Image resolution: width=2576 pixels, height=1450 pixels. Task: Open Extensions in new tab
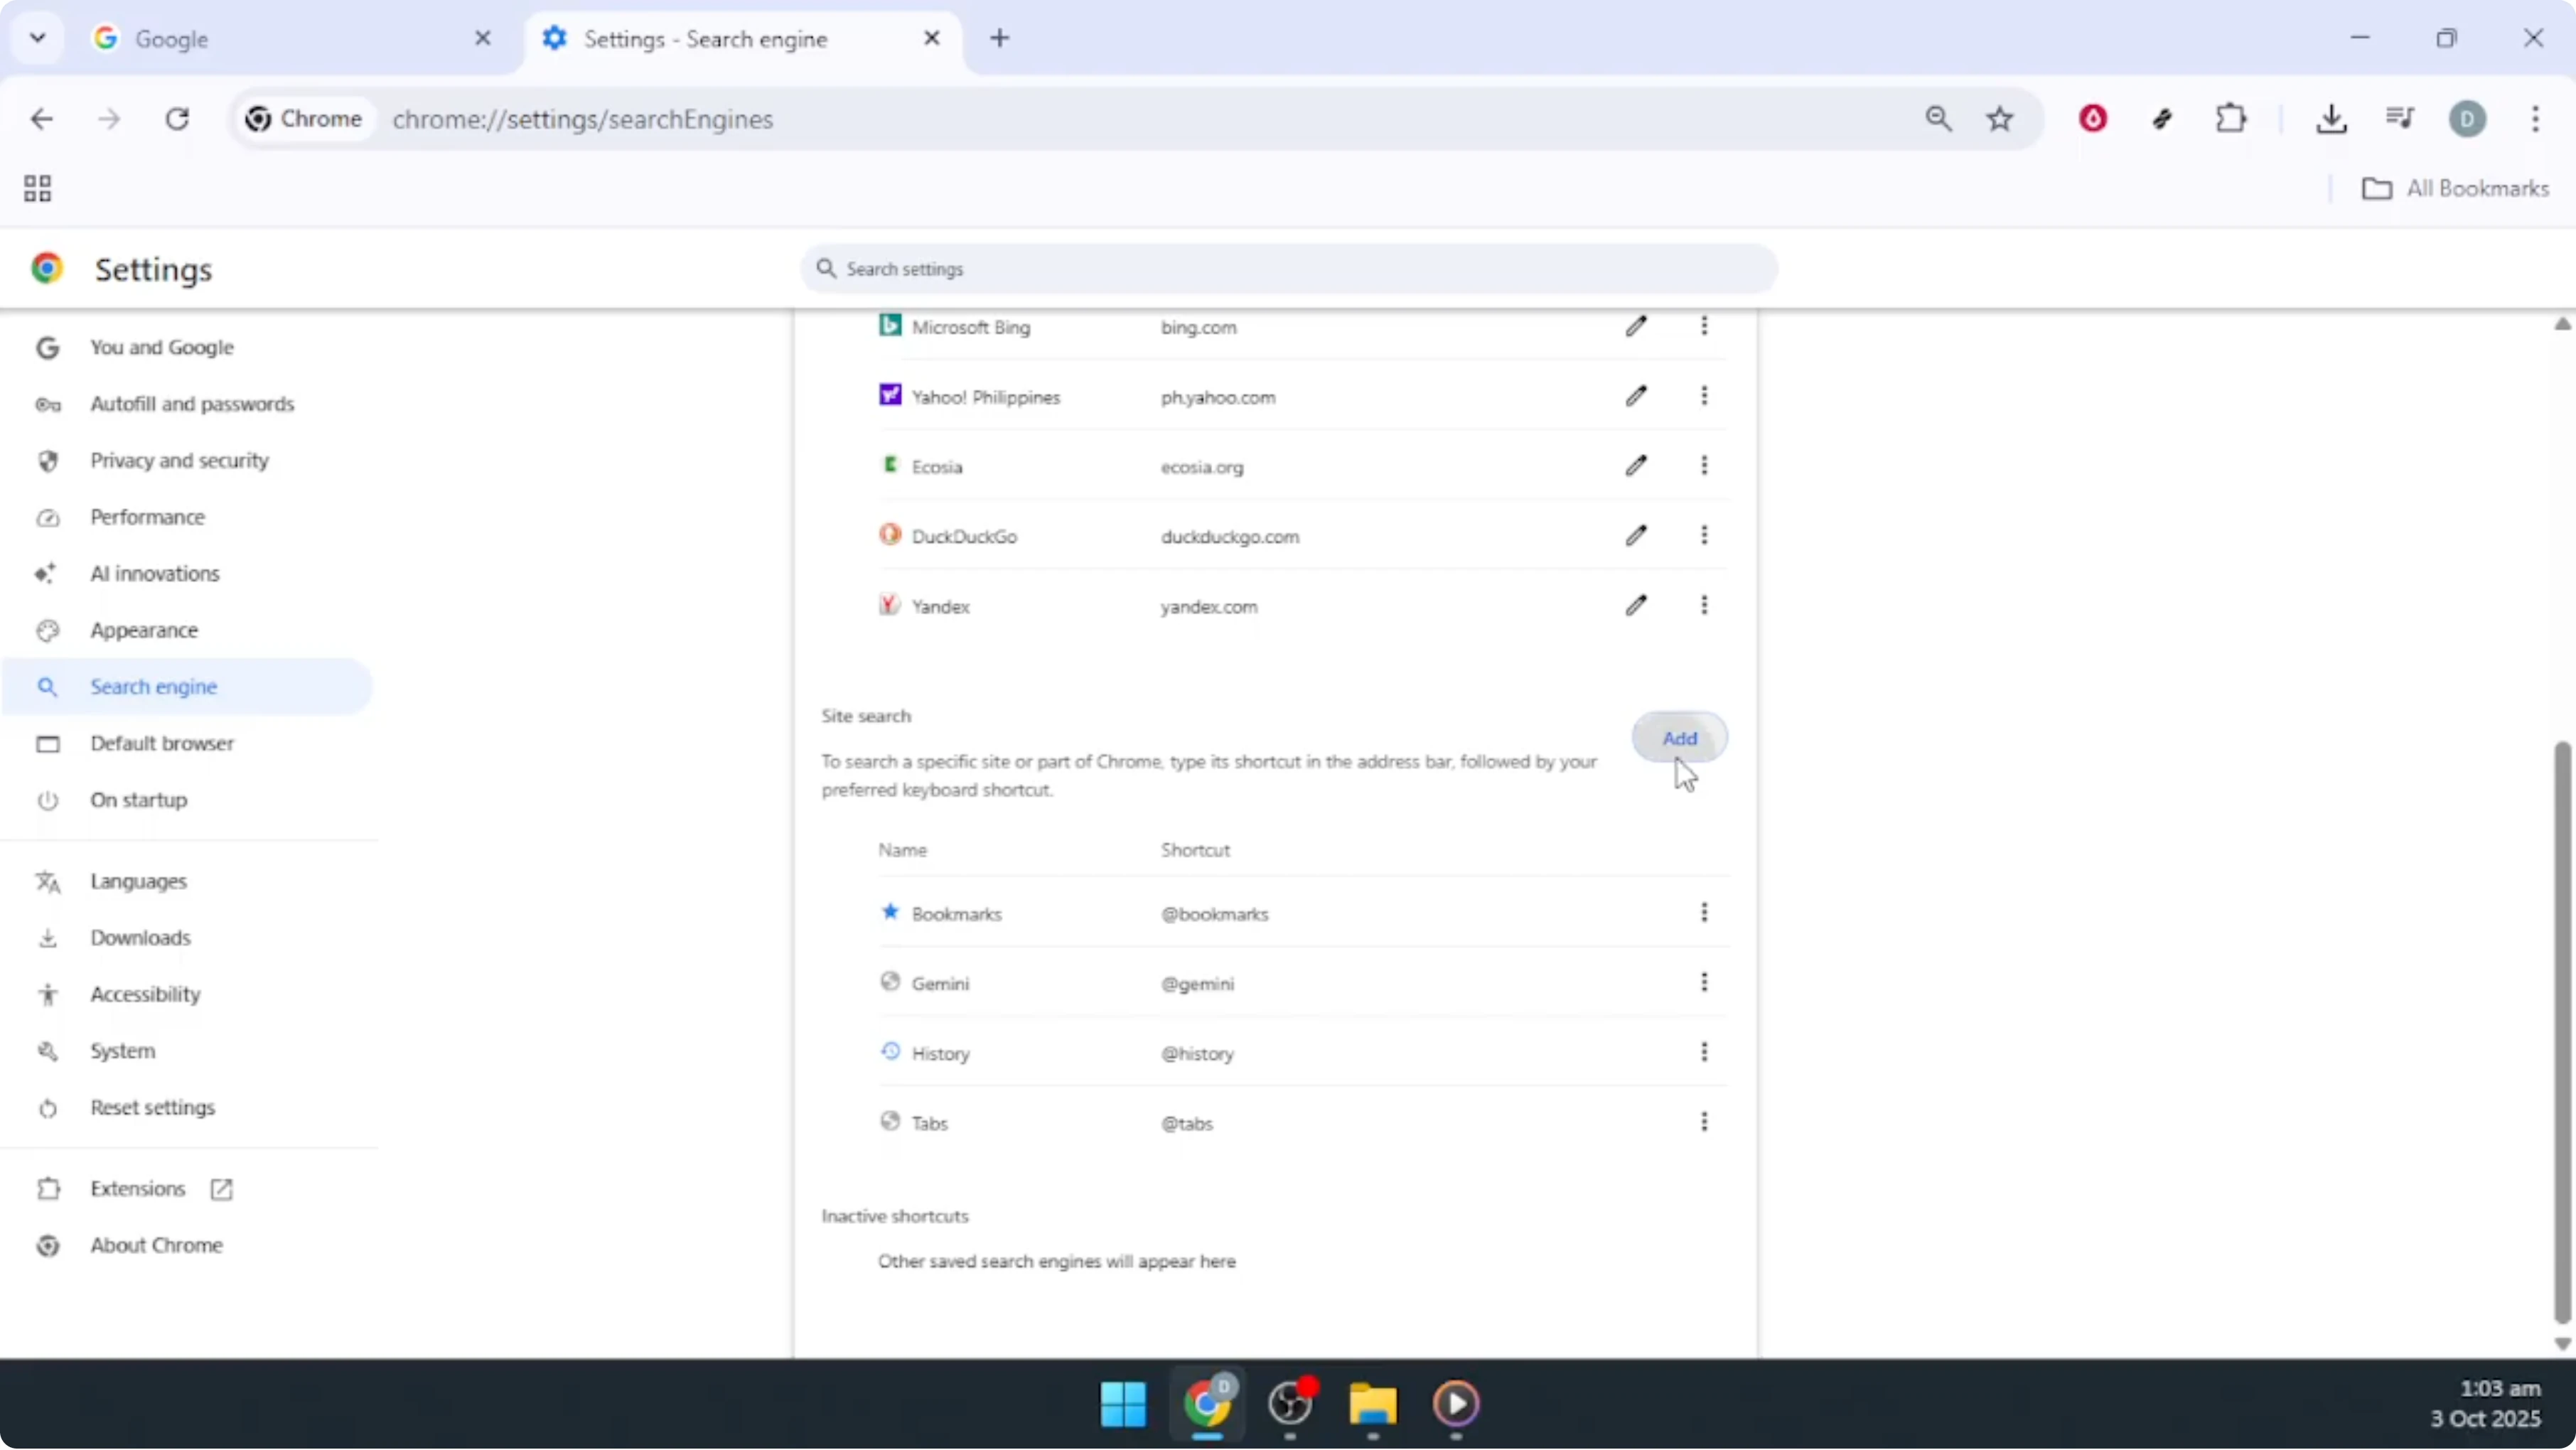pos(186,1189)
